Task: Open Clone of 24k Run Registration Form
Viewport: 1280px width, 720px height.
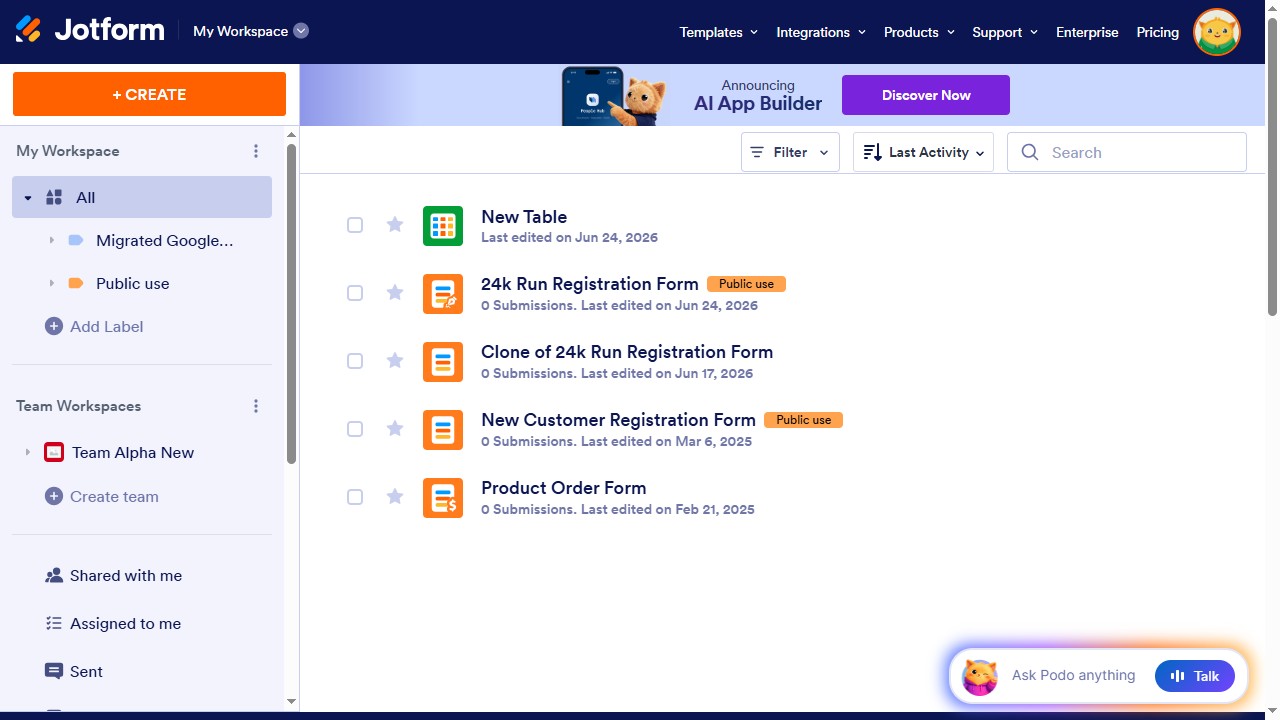Action: click(x=627, y=352)
